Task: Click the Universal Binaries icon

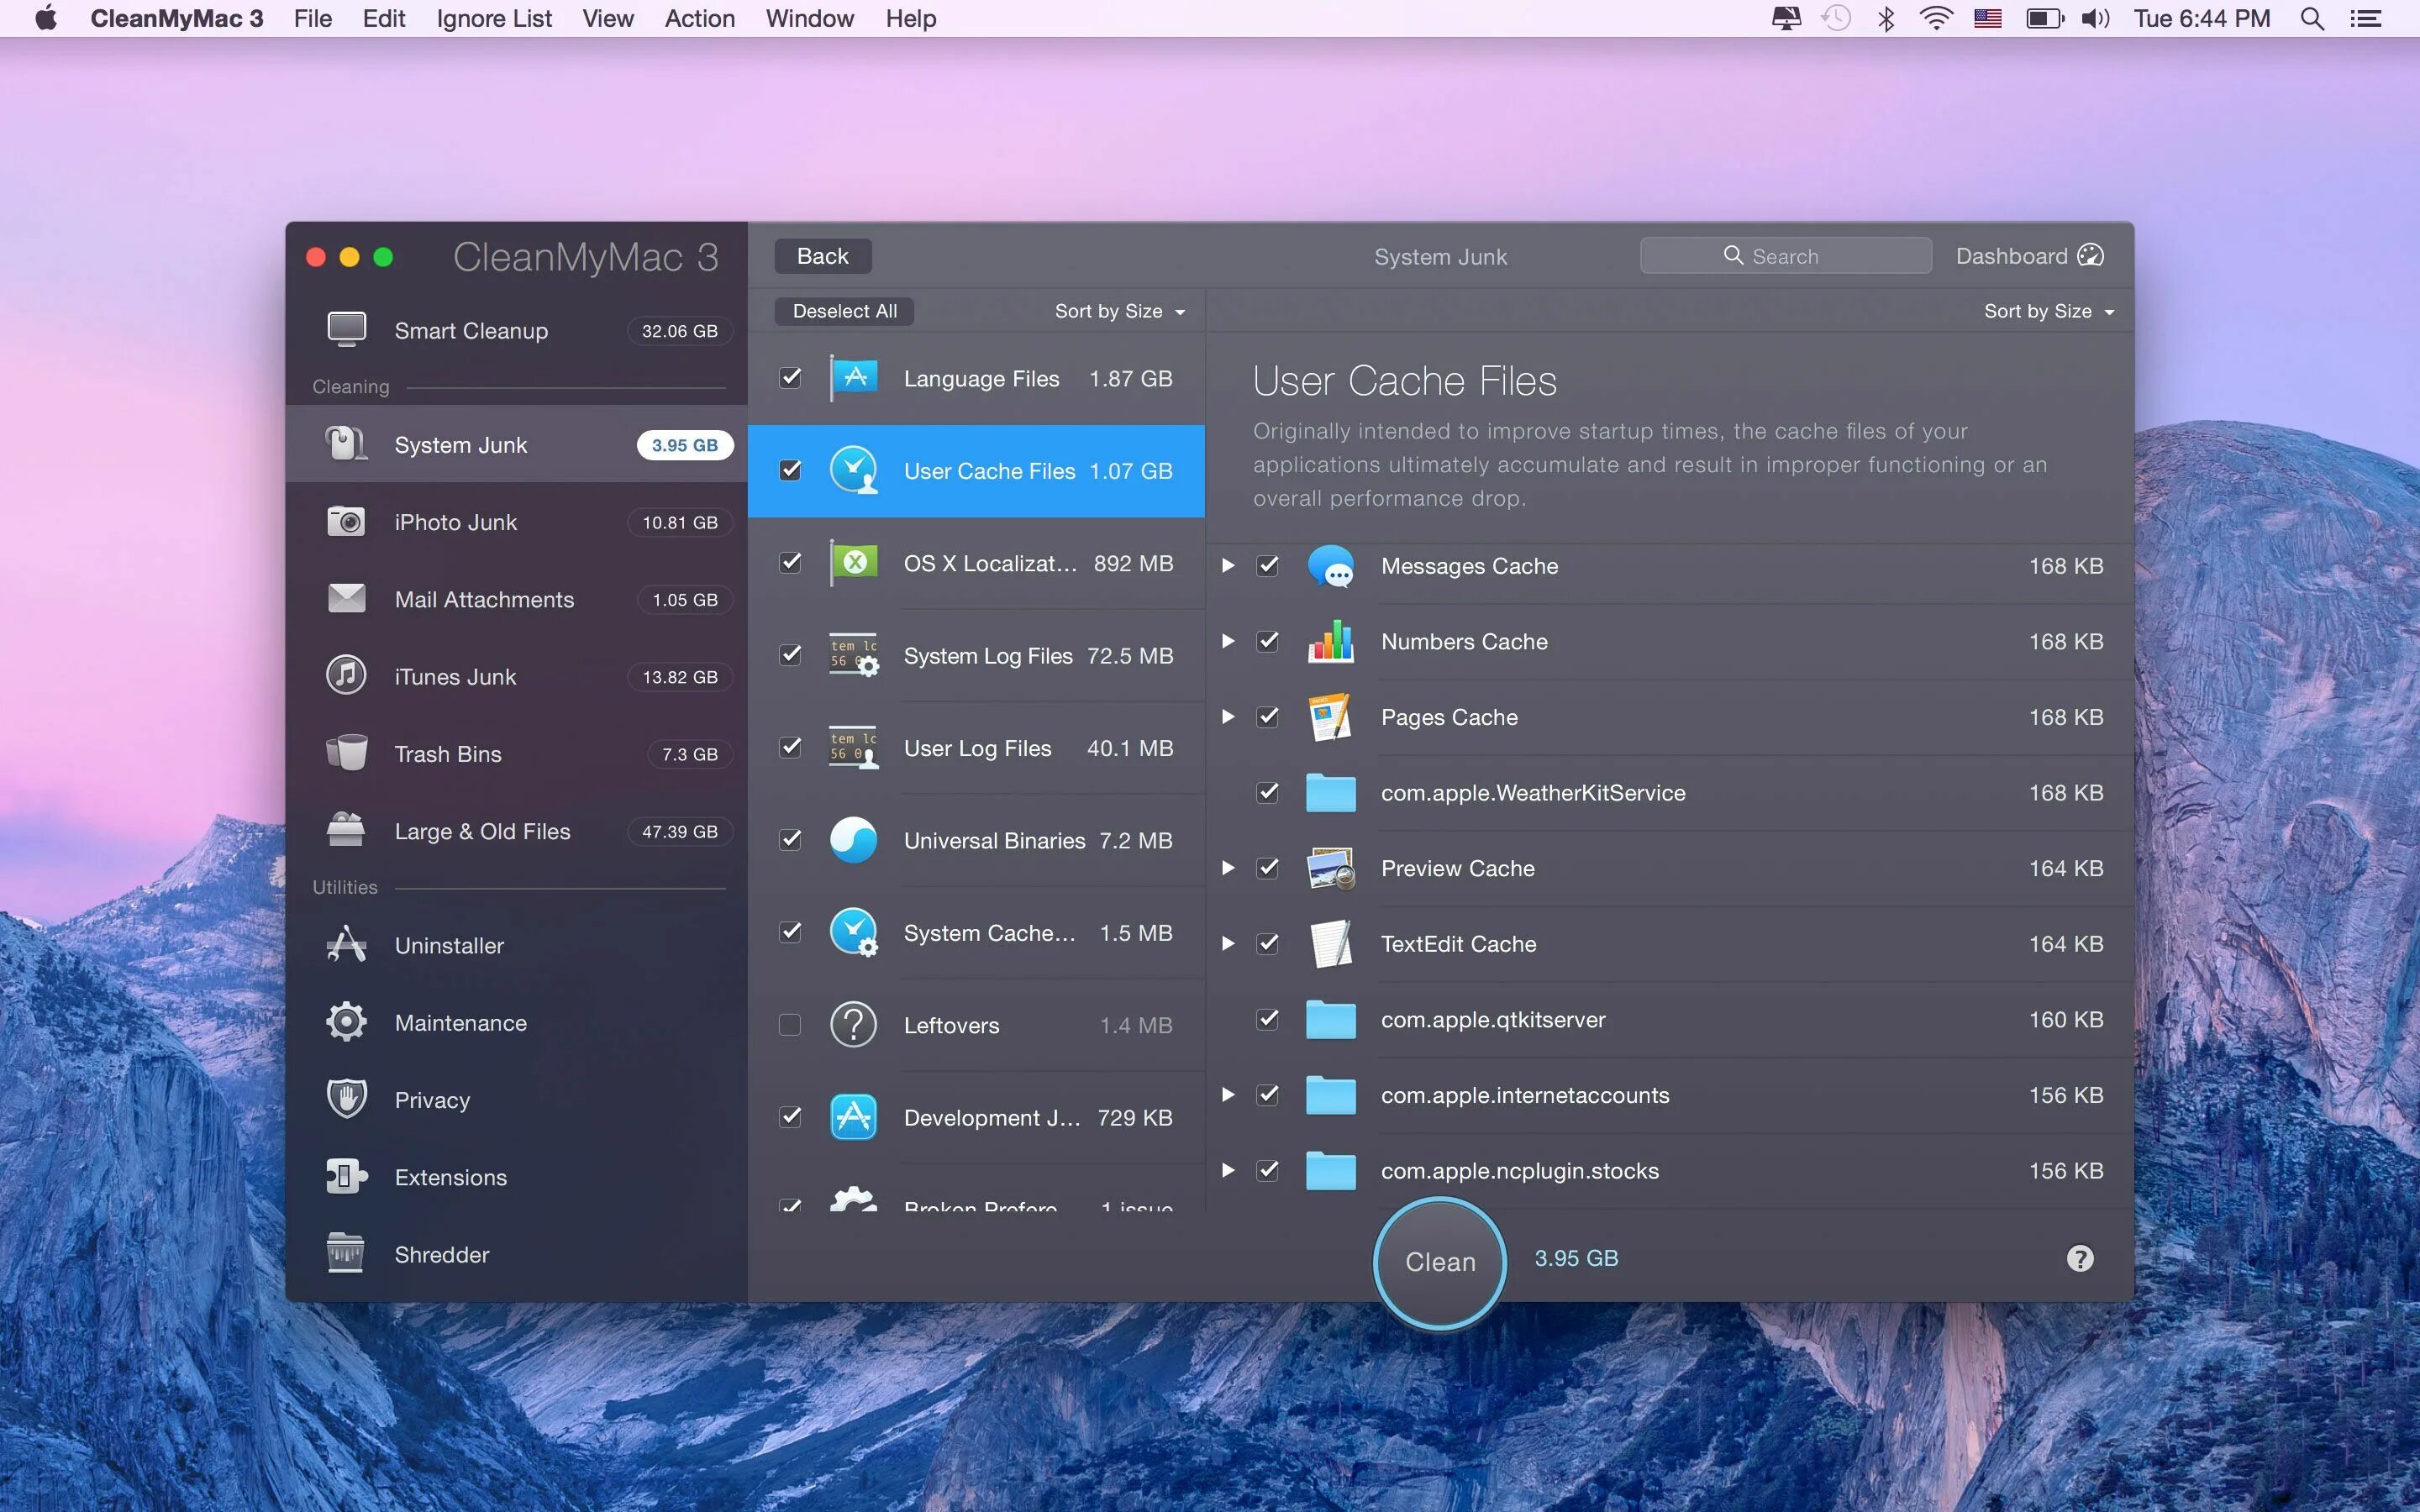Action: (853, 840)
